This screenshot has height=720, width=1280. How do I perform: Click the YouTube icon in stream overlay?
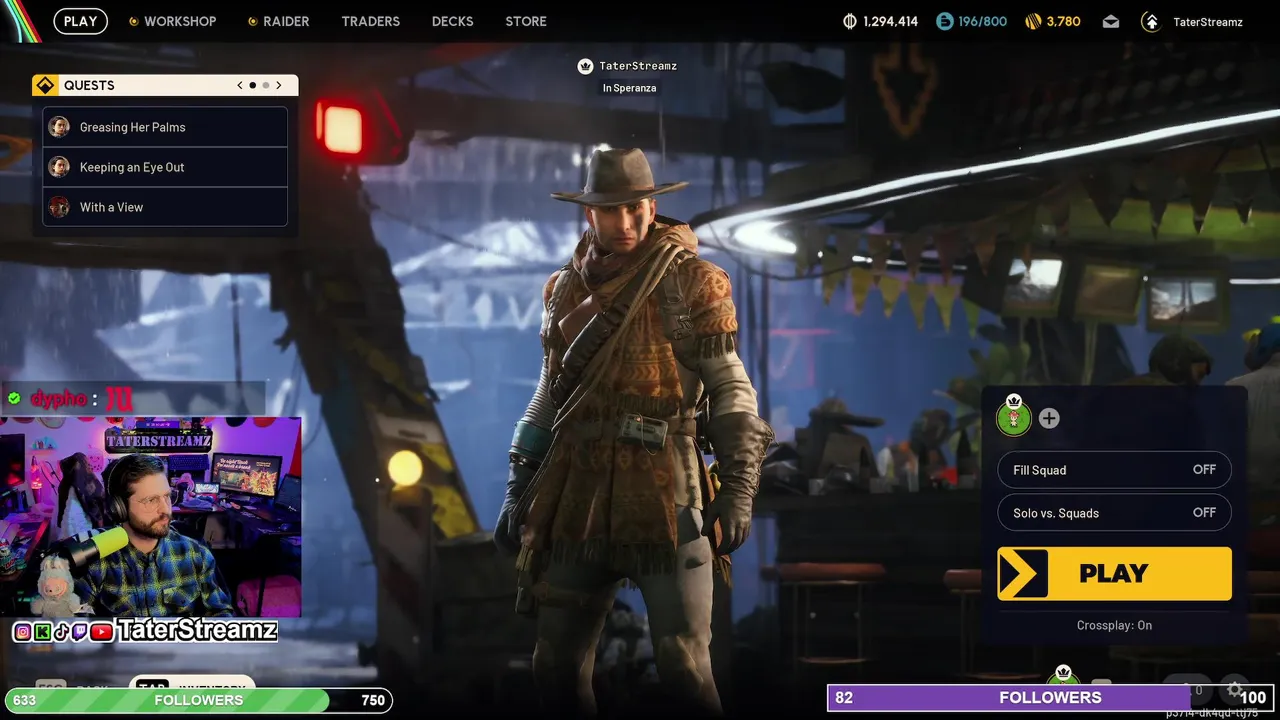click(x=101, y=632)
